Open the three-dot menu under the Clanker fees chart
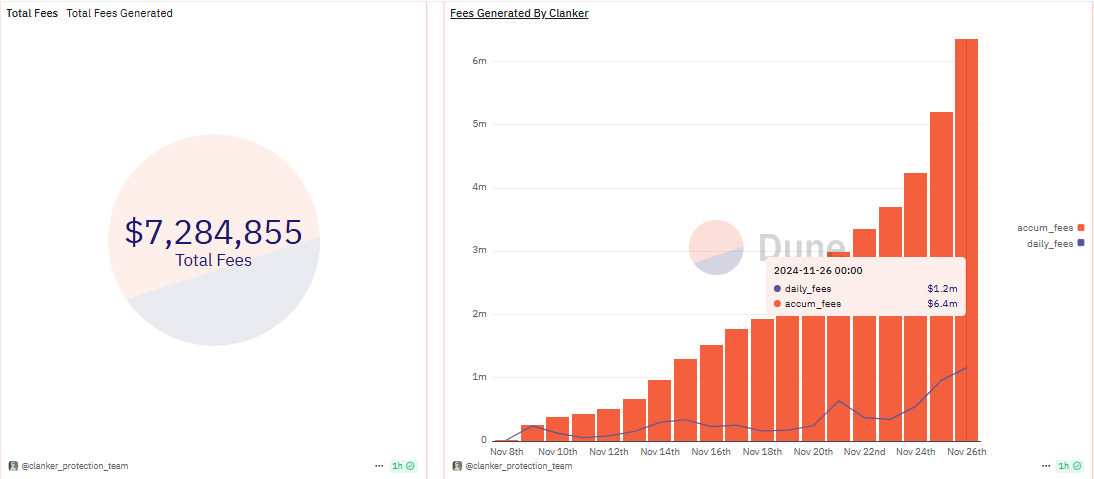Image resolution: width=1094 pixels, height=479 pixels. tap(1046, 466)
